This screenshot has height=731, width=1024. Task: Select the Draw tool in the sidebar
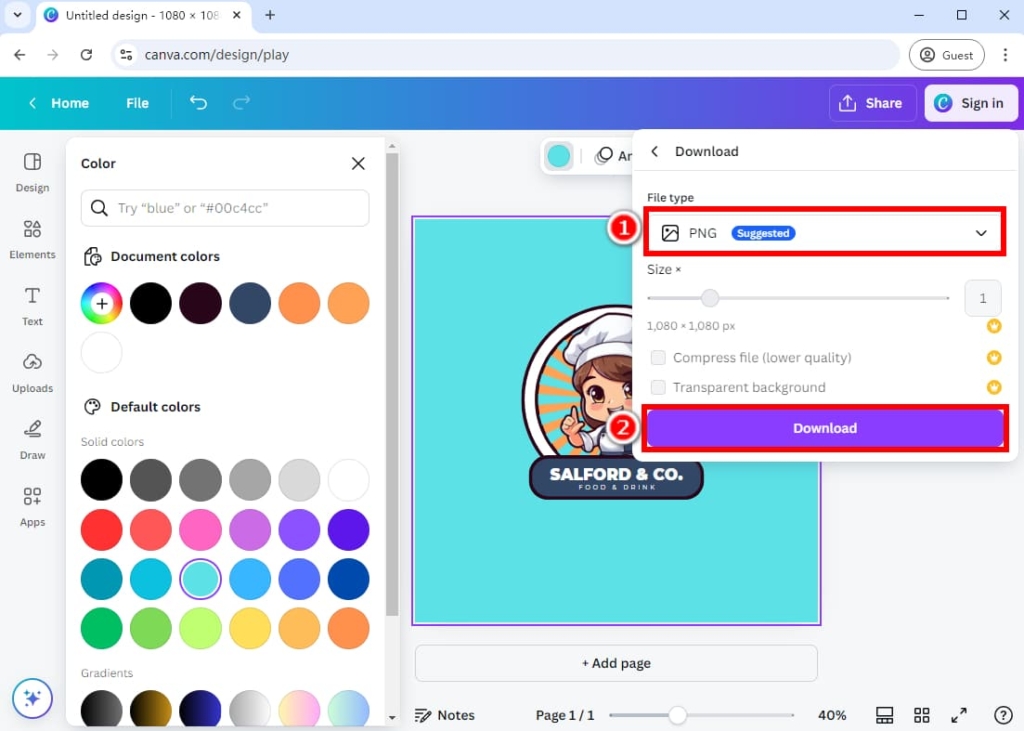31,438
